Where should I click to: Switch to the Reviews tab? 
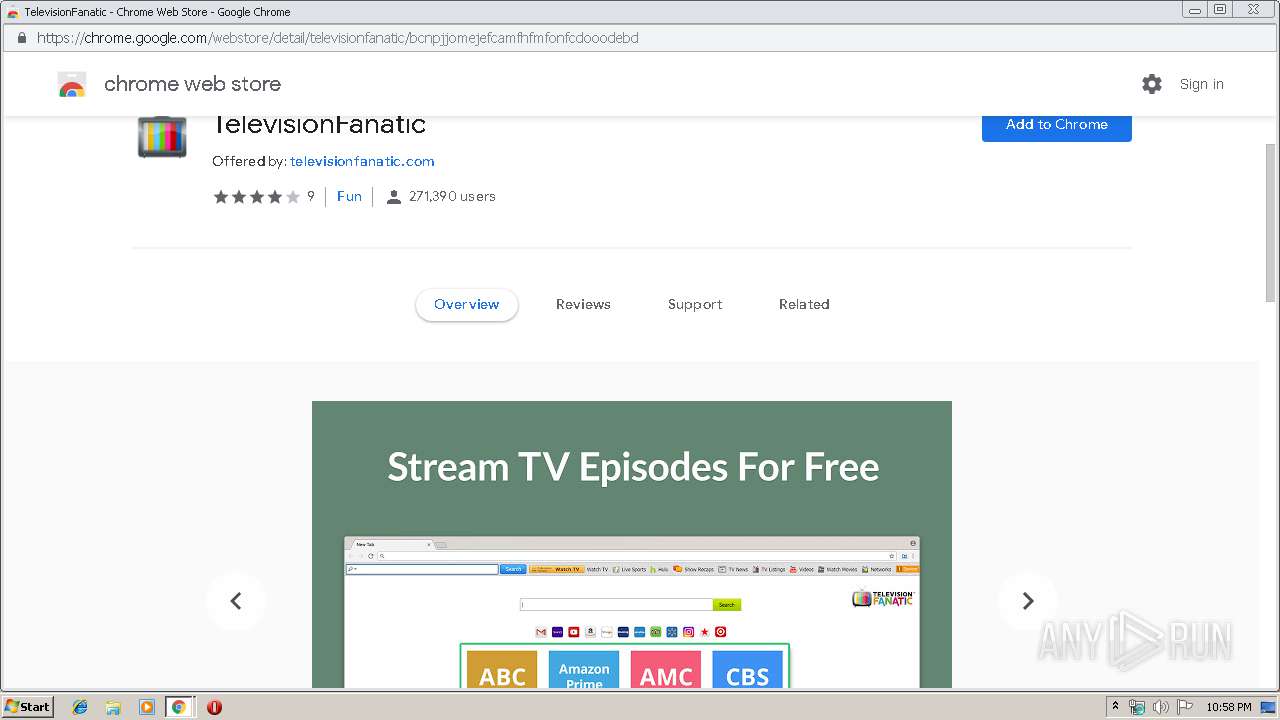tap(583, 305)
